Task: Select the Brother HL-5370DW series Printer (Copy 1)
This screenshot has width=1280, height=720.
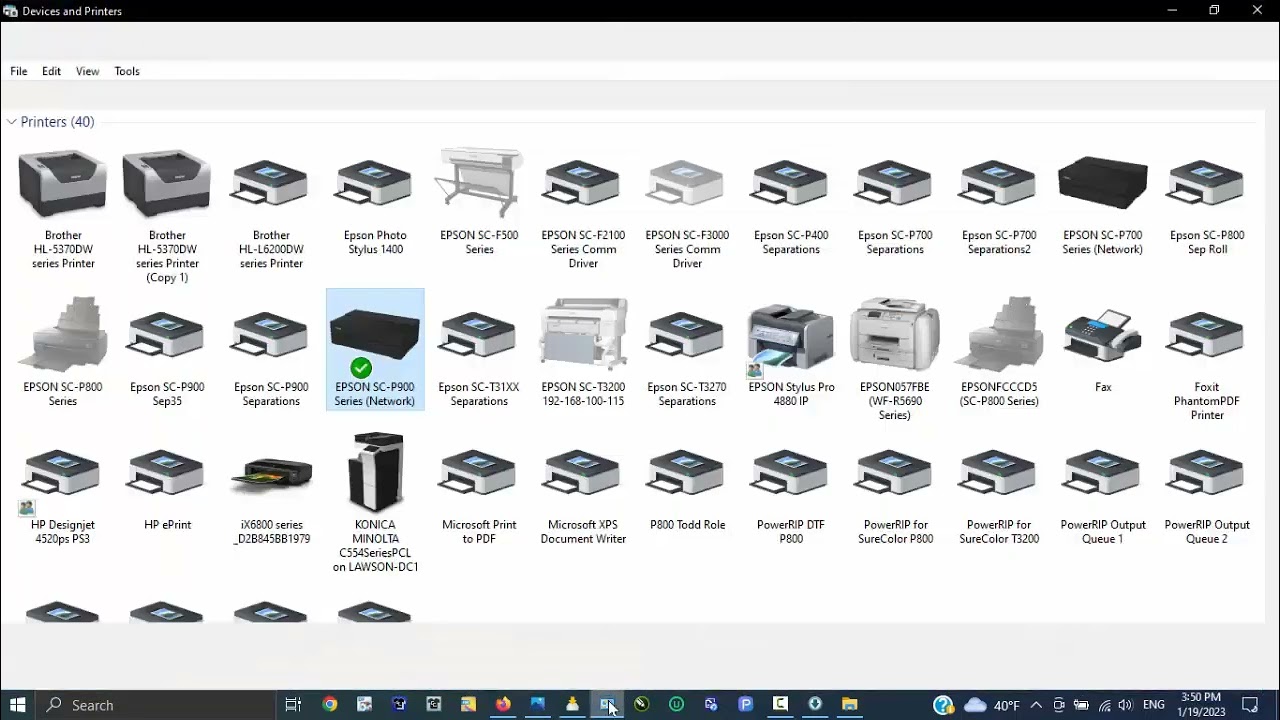Action: [167, 216]
